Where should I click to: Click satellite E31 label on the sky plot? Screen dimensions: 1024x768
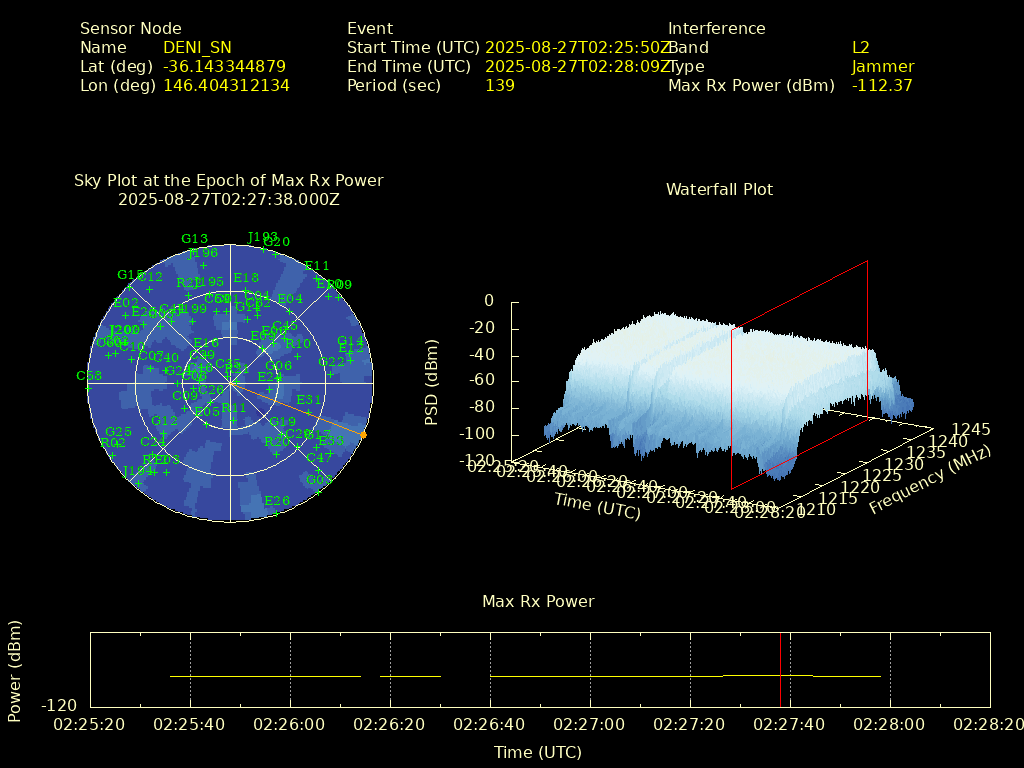[309, 400]
